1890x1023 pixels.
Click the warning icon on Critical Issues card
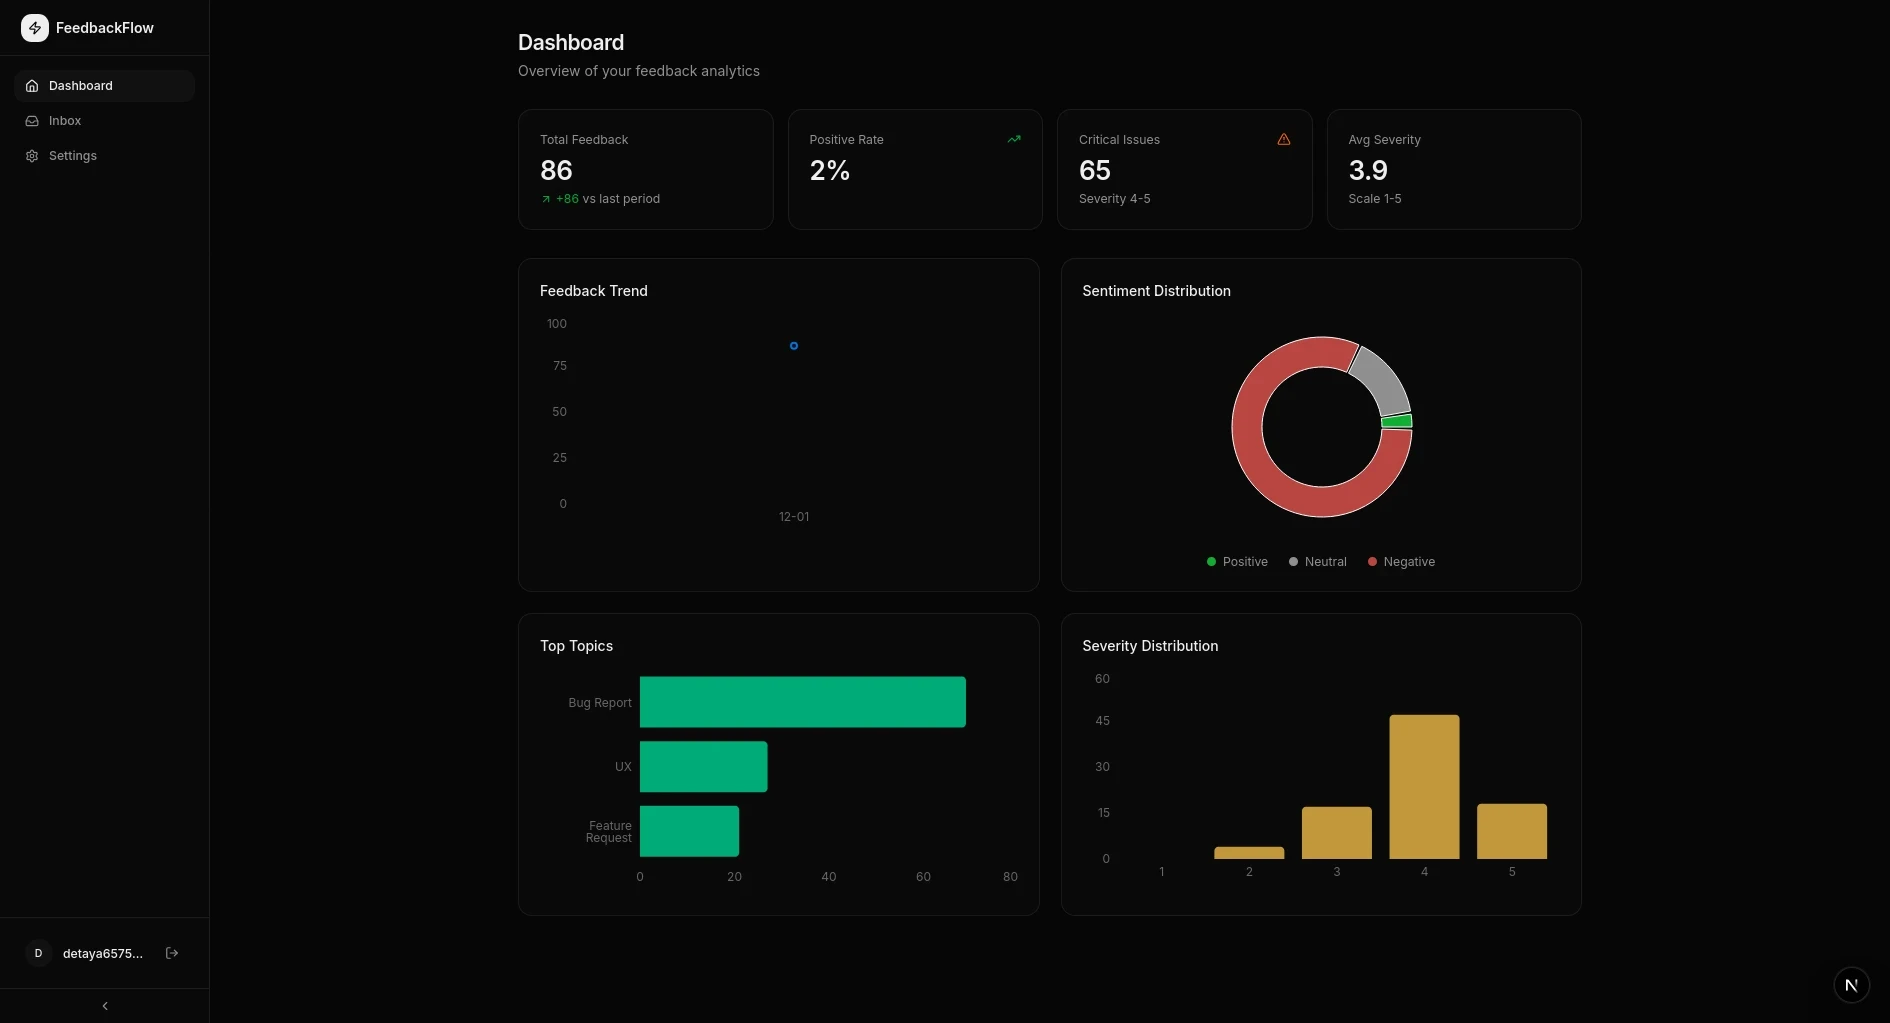(x=1283, y=139)
